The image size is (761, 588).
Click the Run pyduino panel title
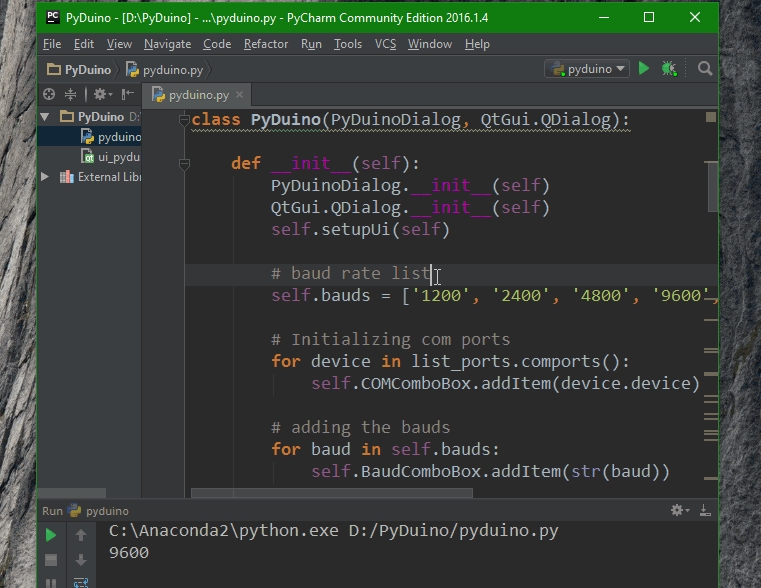click(85, 511)
